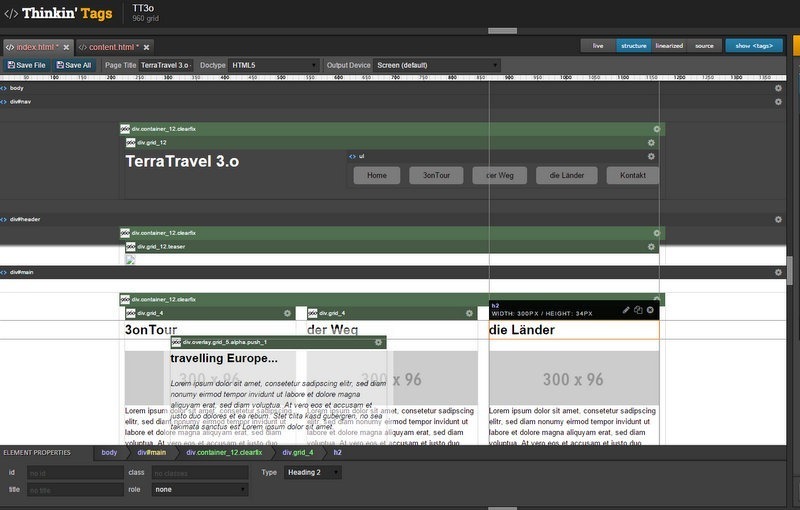Screen dimensions: 800x510
Task: Switch to structure view mode
Action: click(x=634, y=46)
